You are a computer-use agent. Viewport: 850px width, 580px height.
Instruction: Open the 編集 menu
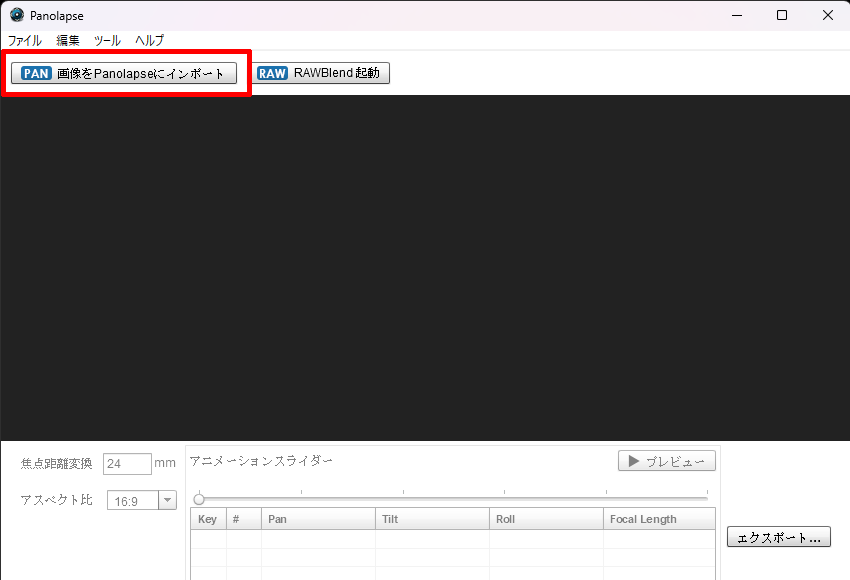click(x=68, y=41)
